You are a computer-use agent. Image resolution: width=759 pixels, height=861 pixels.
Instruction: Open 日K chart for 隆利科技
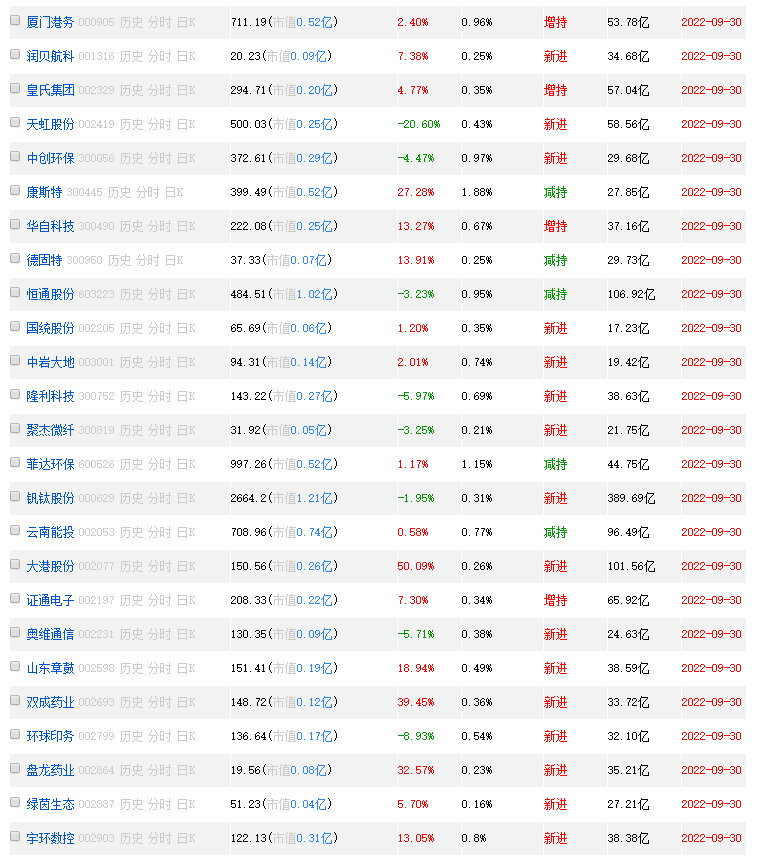point(186,396)
